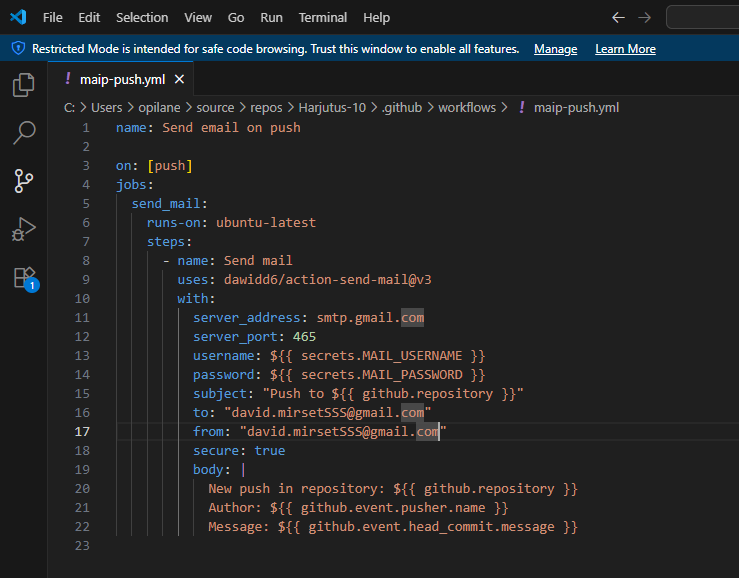Click the Restricted Mode shield icon
The image size is (739, 578).
18,49
